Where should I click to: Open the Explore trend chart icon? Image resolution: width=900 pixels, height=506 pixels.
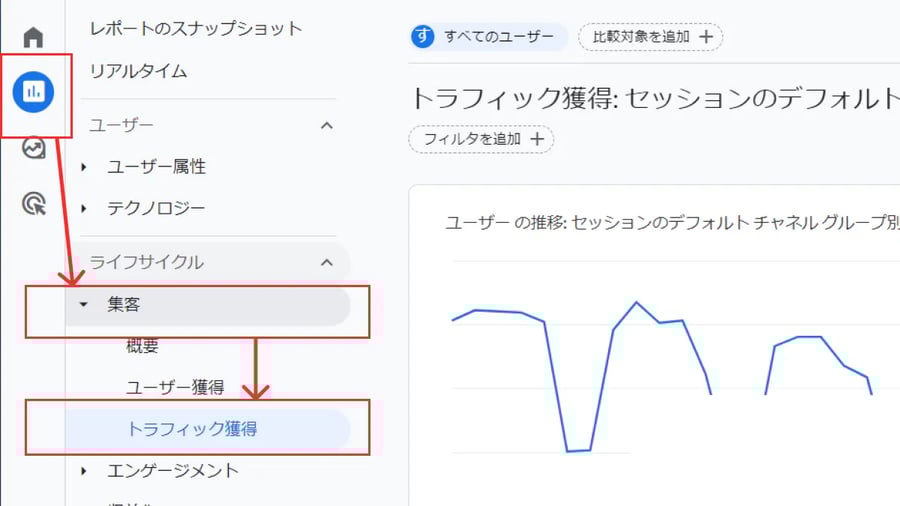click(x=33, y=148)
